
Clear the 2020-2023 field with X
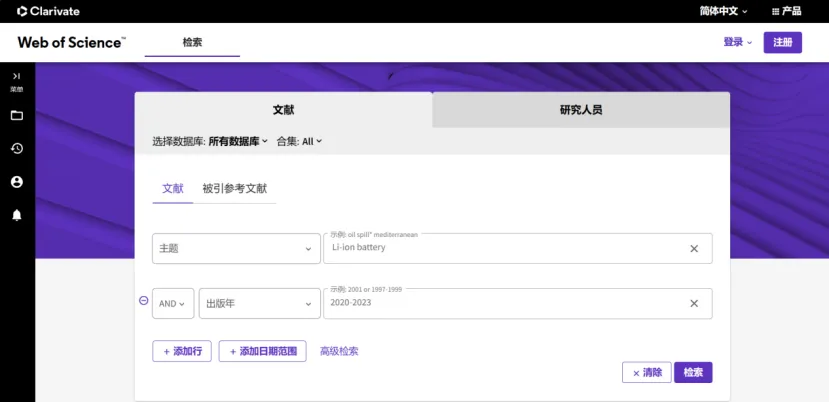pyautogui.click(x=694, y=304)
